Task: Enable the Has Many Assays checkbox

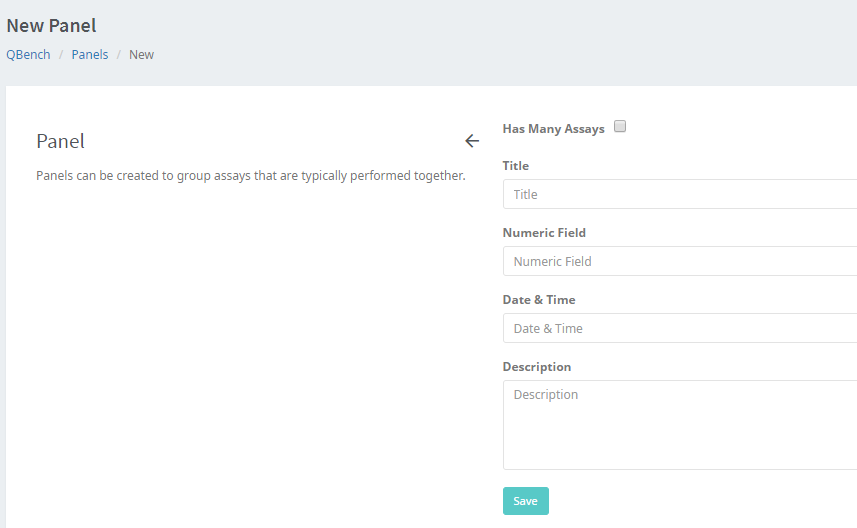Action: pyautogui.click(x=620, y=127)
